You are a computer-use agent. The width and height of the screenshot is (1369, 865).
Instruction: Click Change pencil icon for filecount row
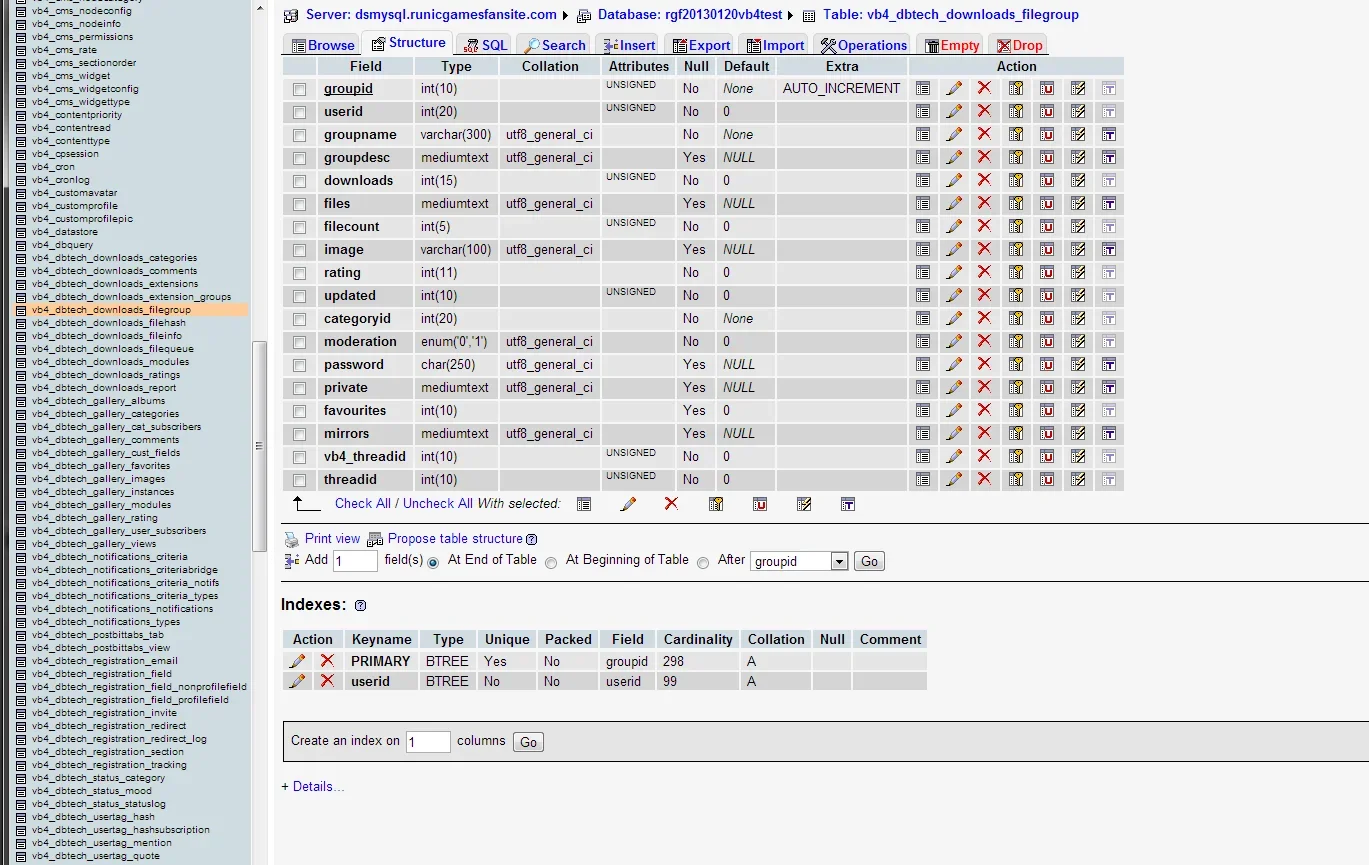click(954, 226)
